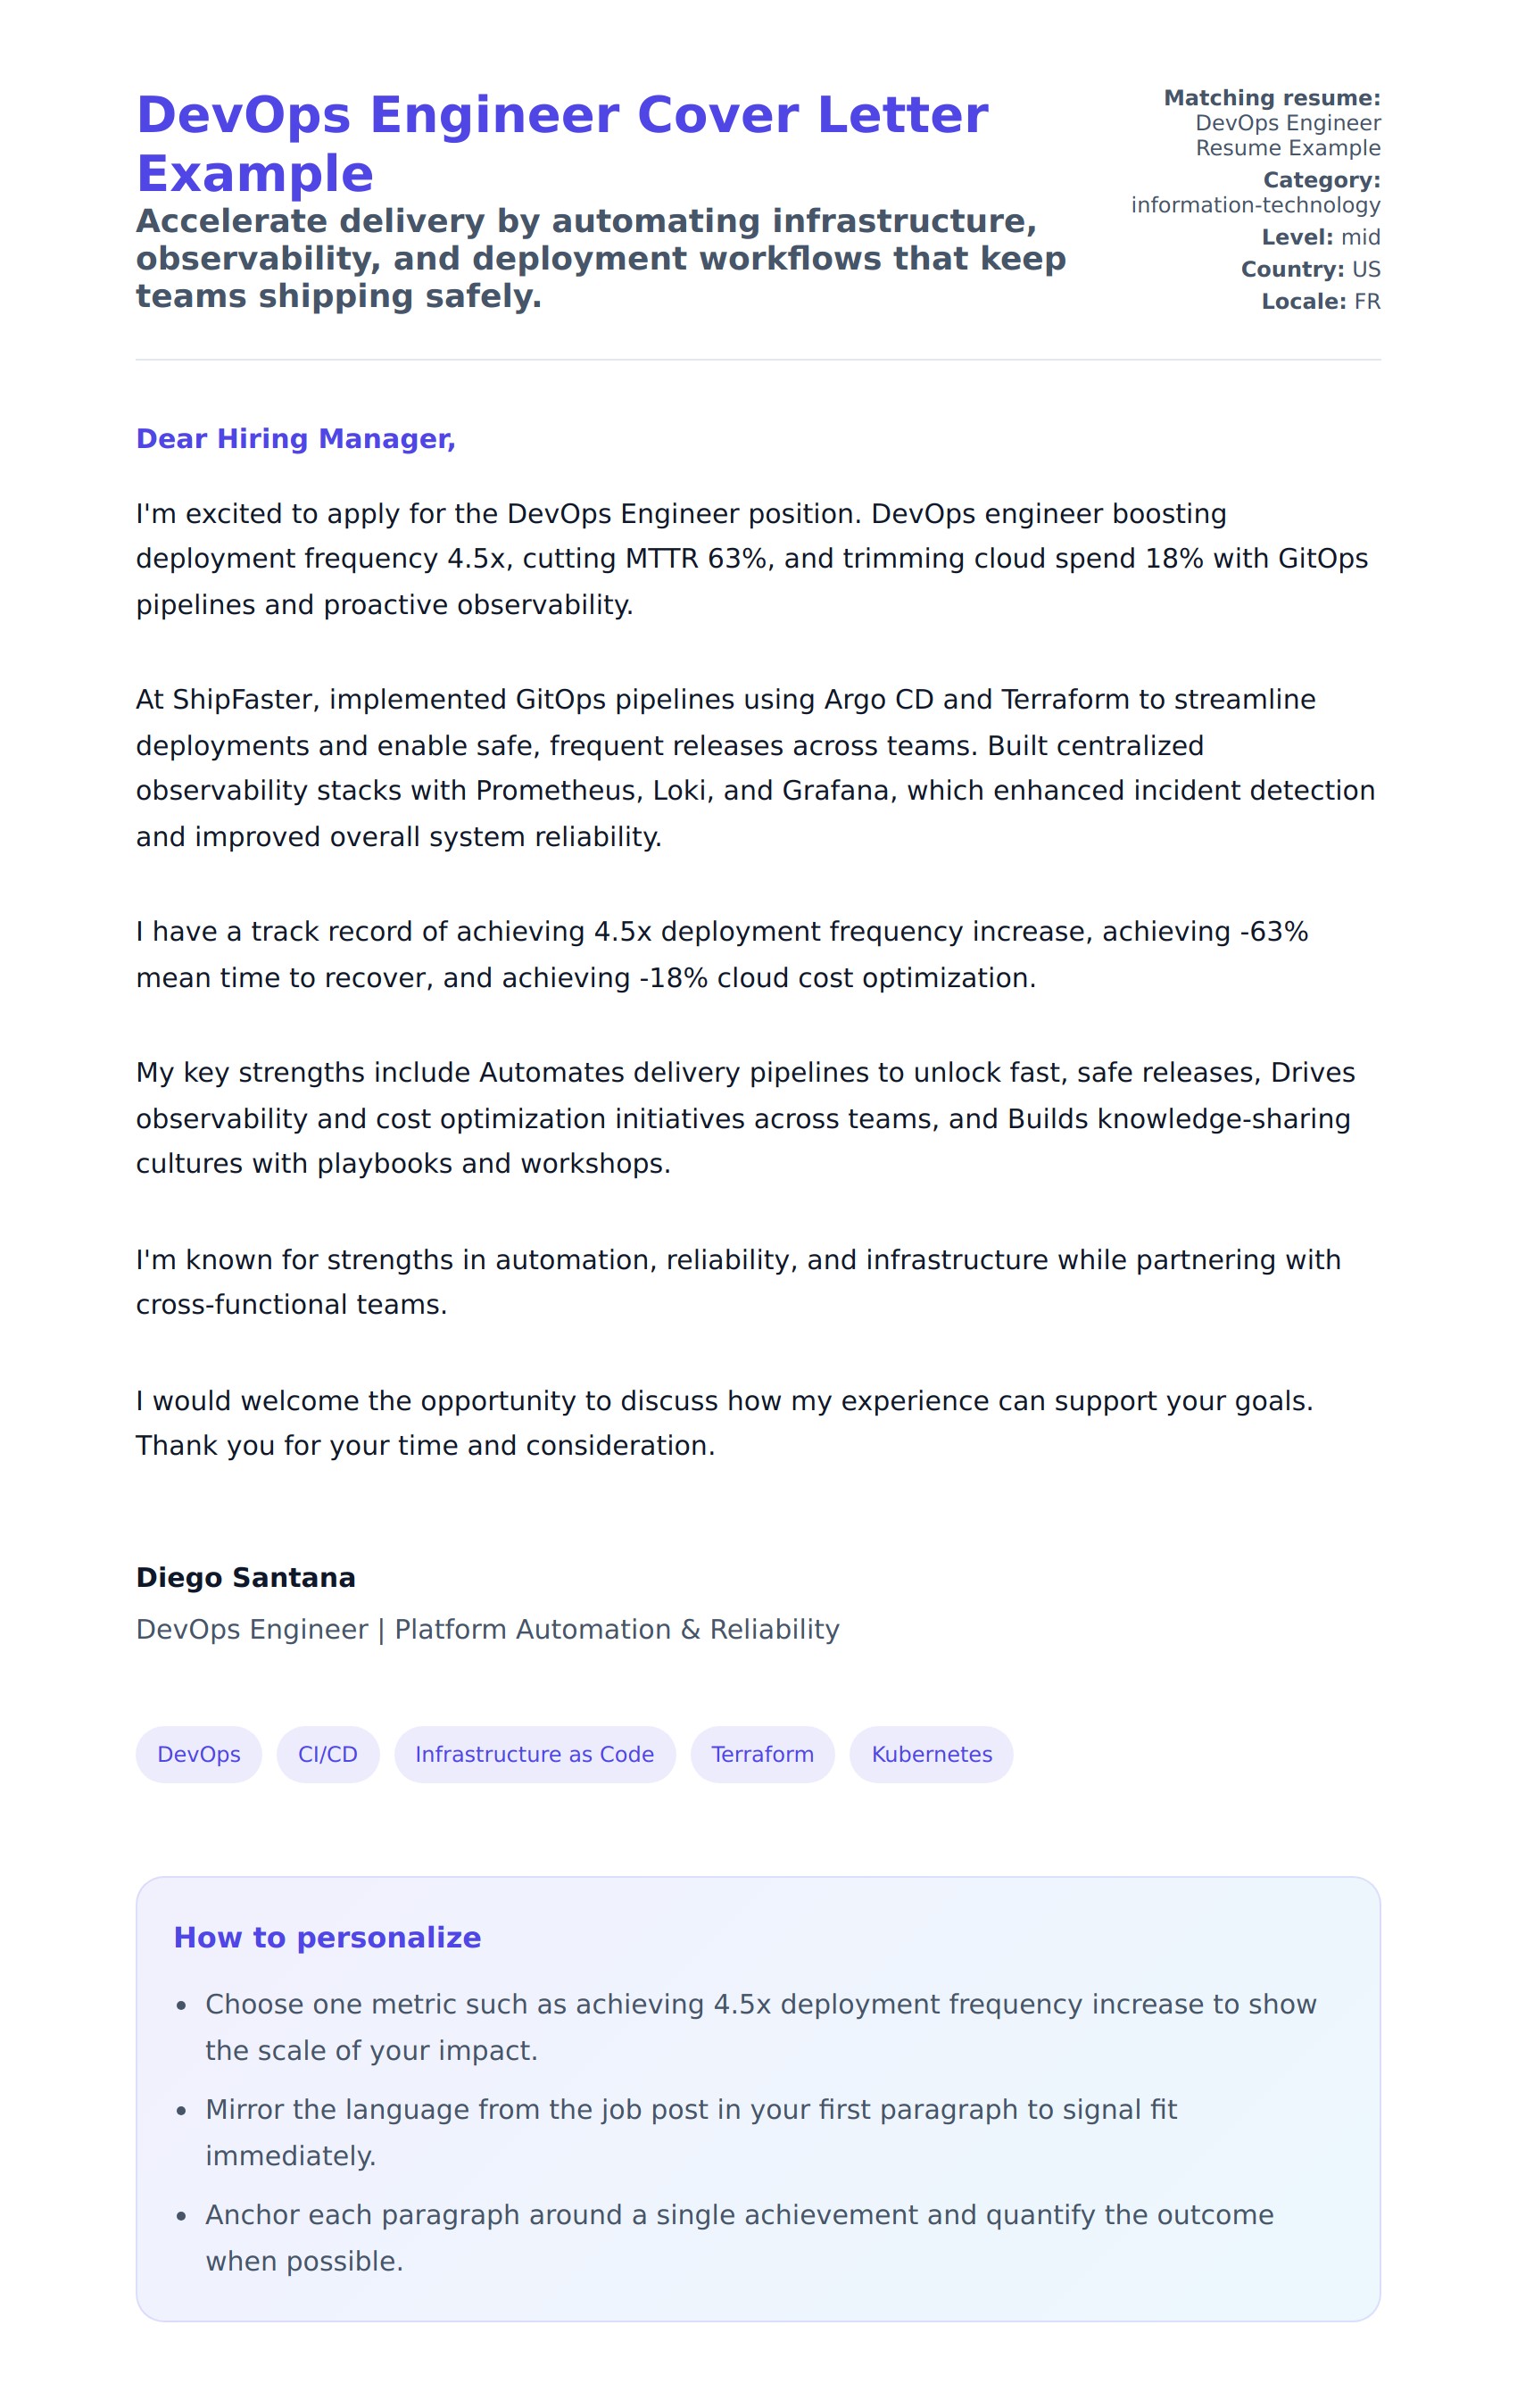1517x2408 pixels.
Task: Click the 'Accelerate delivery' subtitle text
Action: click(600, 258)
